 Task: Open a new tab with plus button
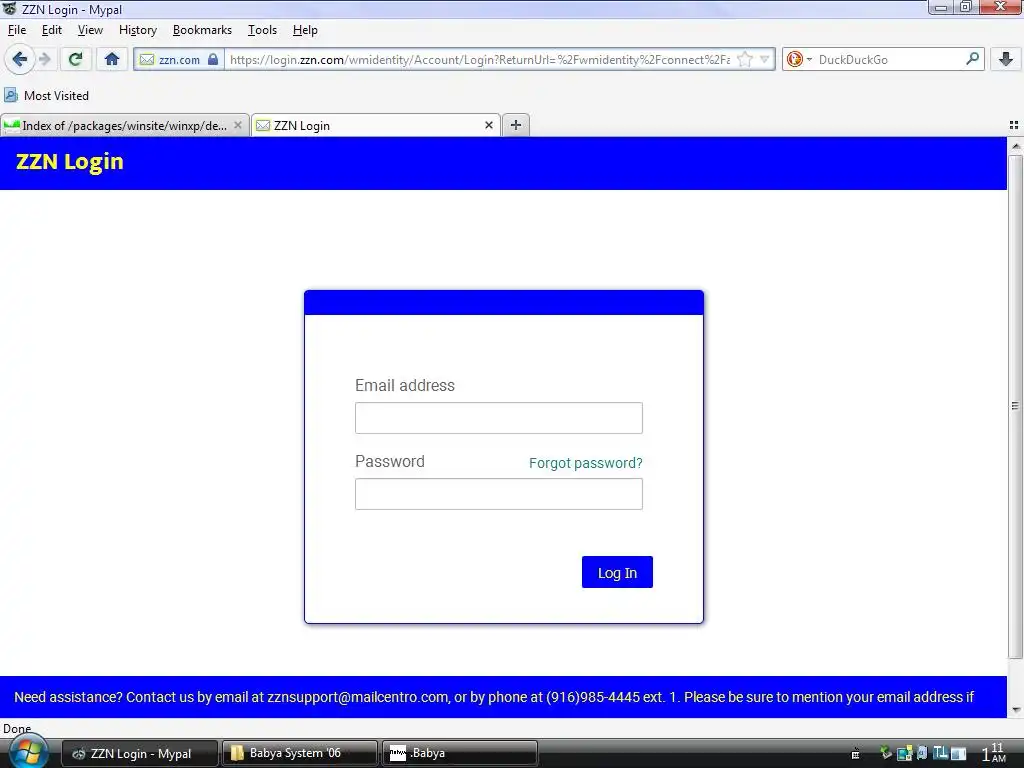coord(516,125)
